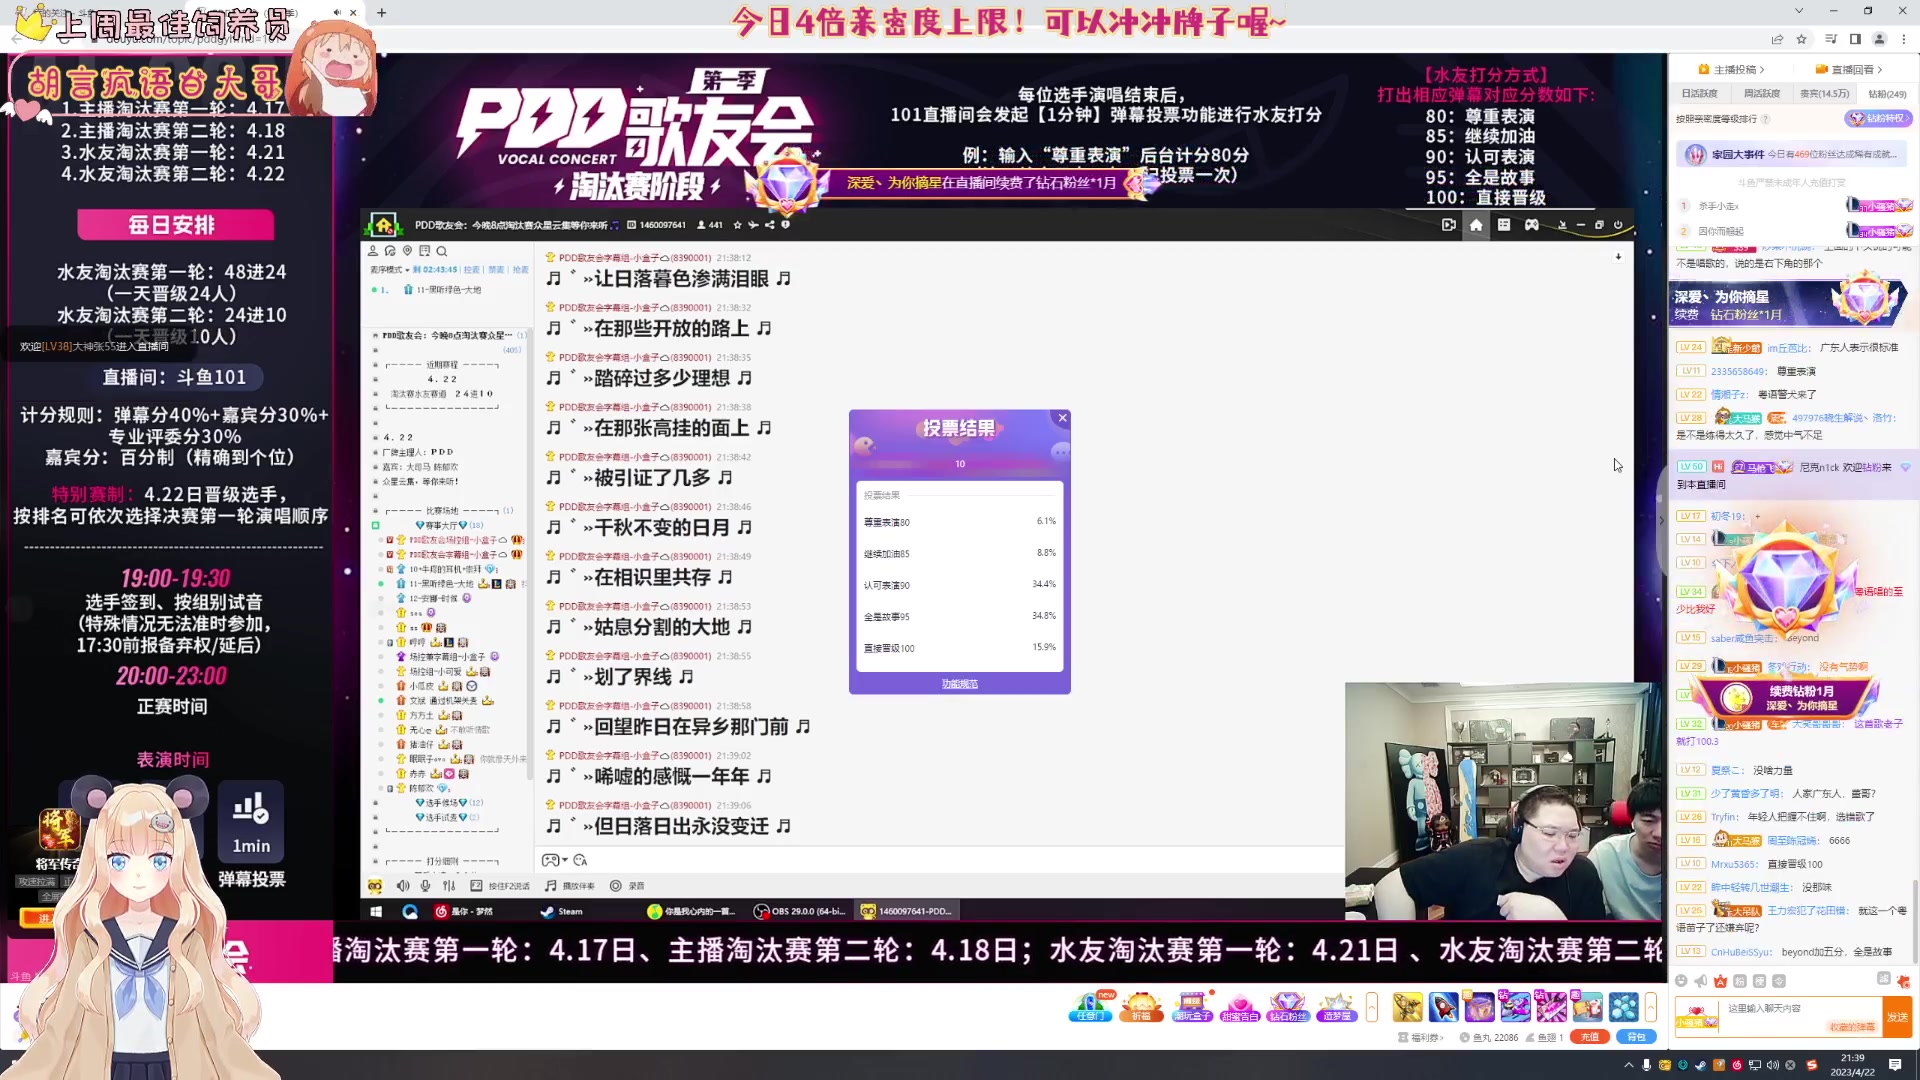The image size is (1920, 1080).
Task: Expand 直播回看 section chevron
Action: [1880, 70]
